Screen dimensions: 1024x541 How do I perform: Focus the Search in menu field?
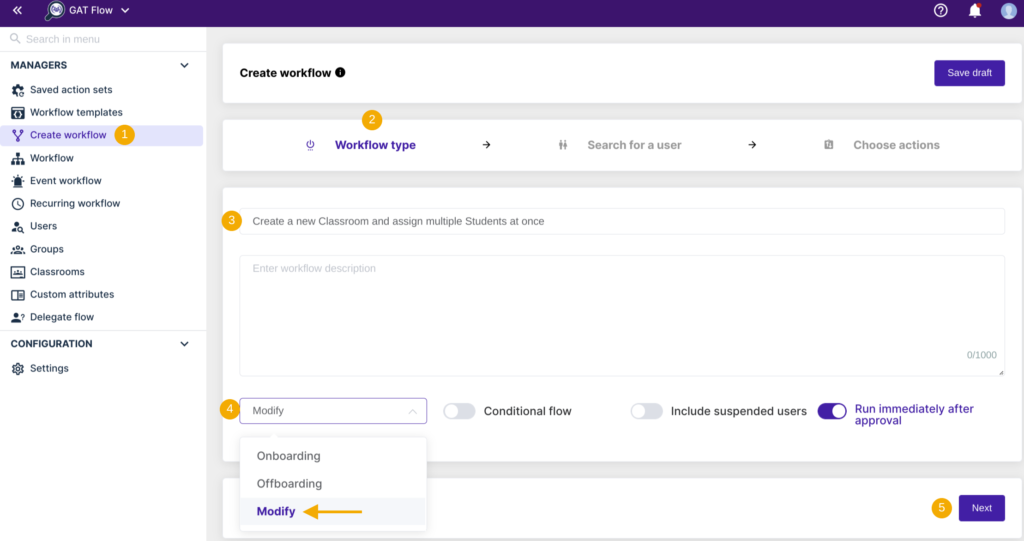103,39
